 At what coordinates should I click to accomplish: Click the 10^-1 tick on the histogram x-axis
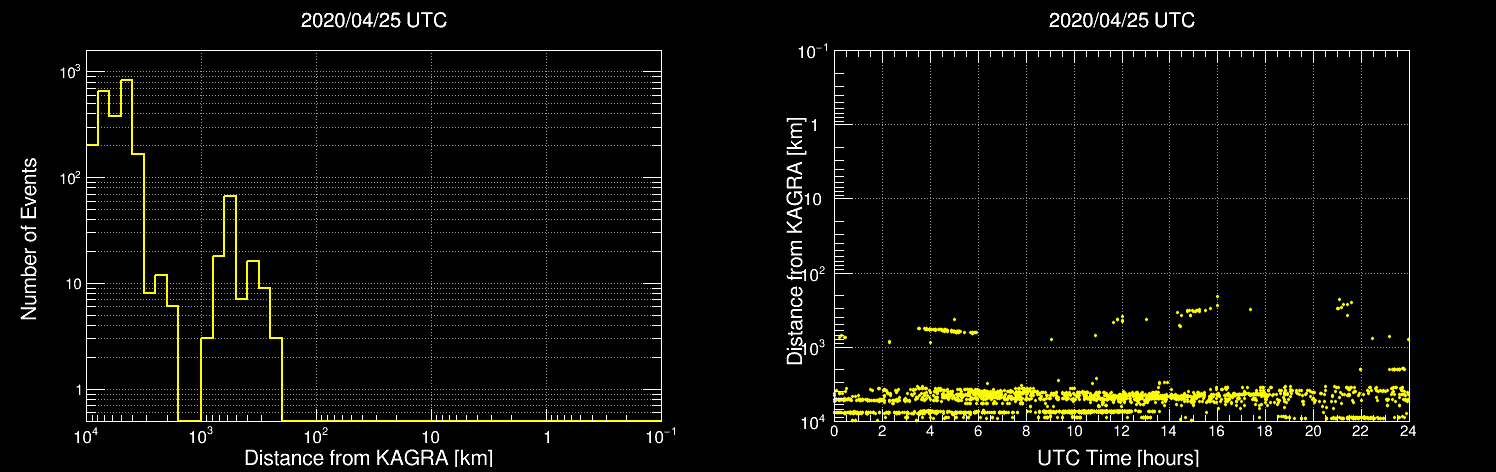660,436
